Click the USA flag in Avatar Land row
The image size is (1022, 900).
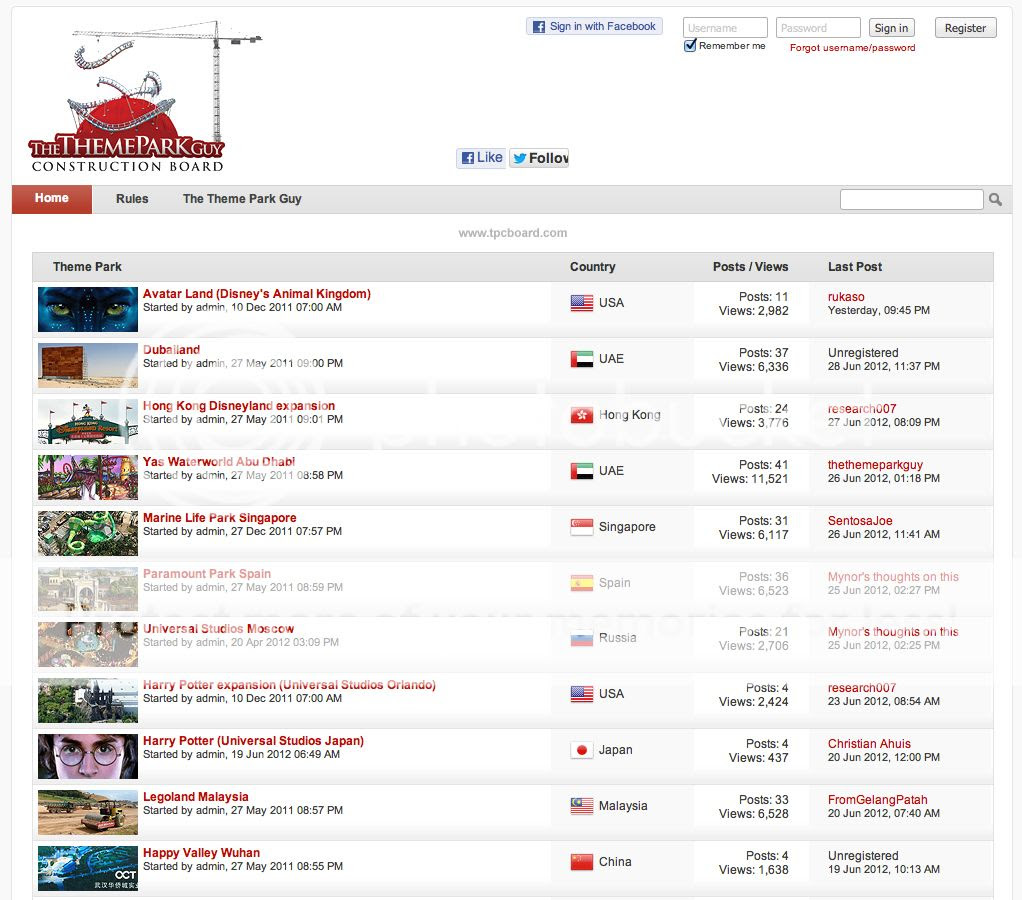581,303
